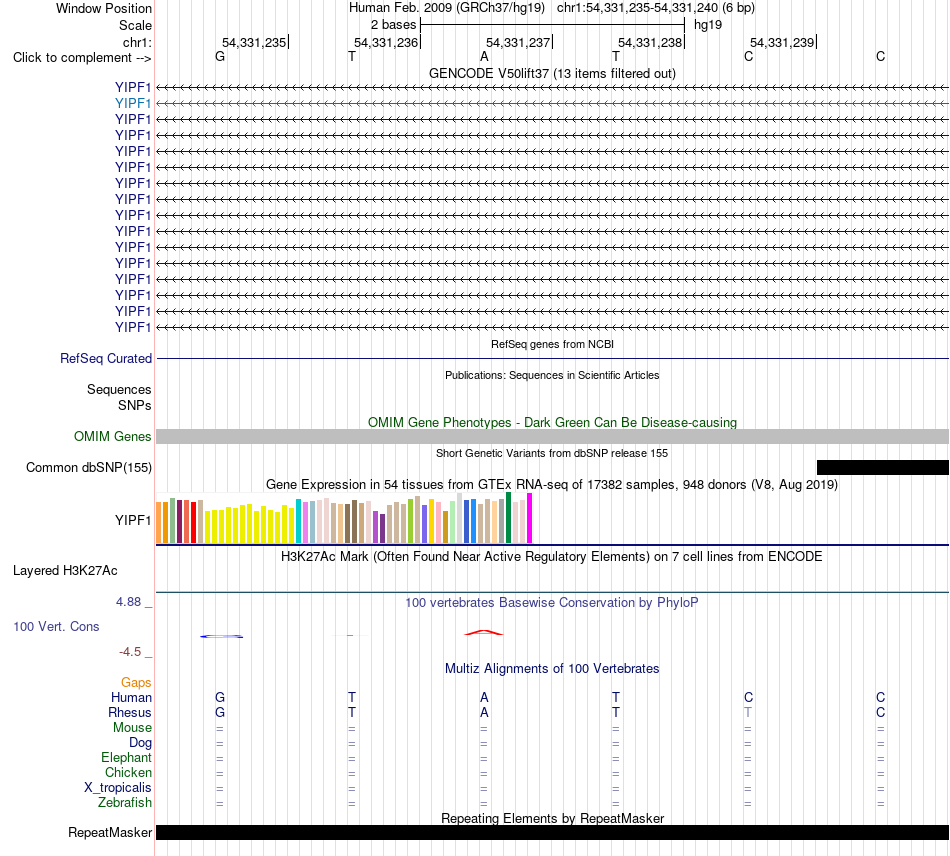Screen dimensions: 950x856
Task: Open '100 vertebrates Basewise Conservation by PhyloP' title
Action: (552, 602)
